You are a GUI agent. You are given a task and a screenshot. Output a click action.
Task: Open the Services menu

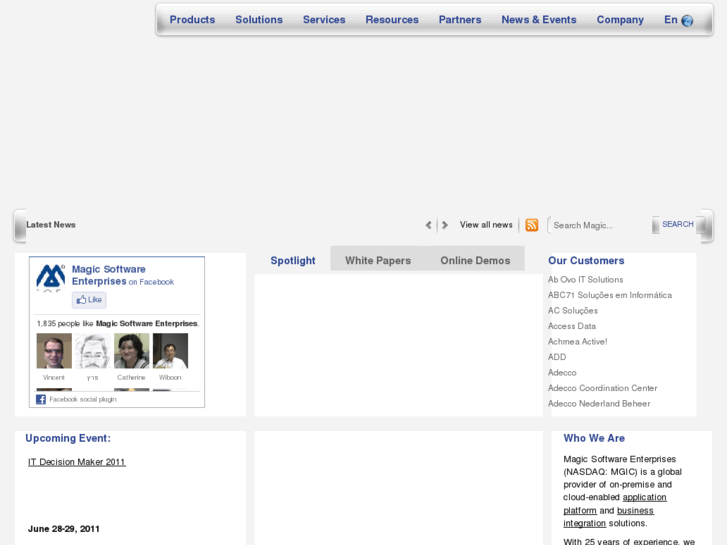tap(324, 20)
